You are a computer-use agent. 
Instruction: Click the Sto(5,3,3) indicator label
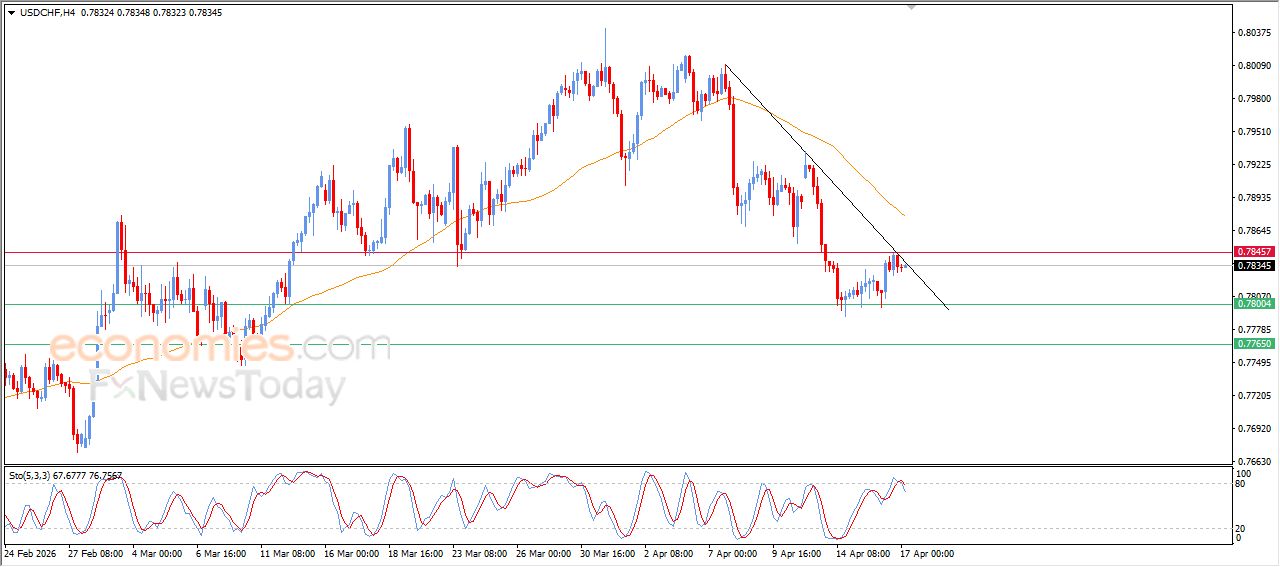coord(35,476)
